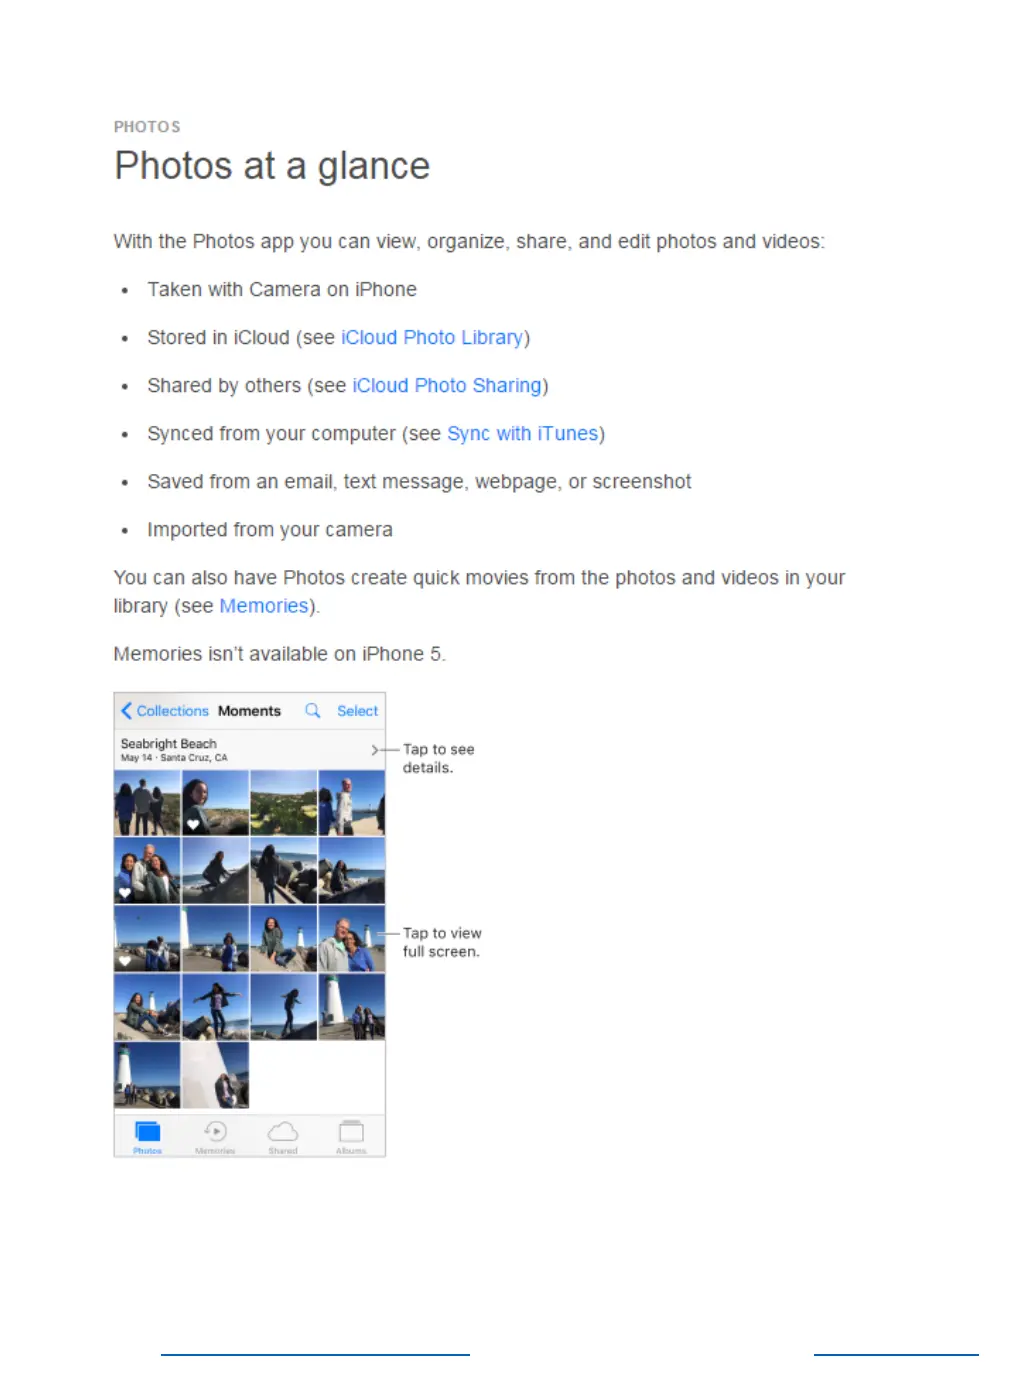Screen dimensions: 1022x1382
Task: Tap the Select button in Moments
Action: click(x=357, y=711)
